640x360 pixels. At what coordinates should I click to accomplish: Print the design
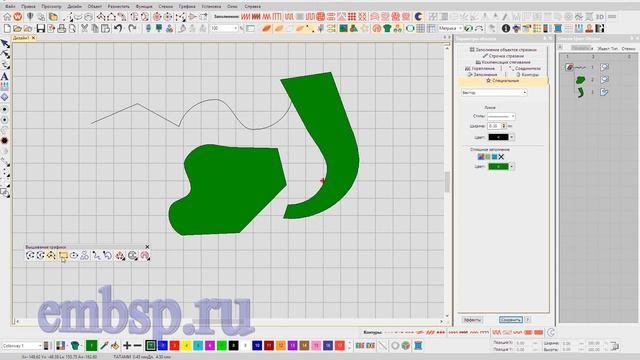tap(61, 28)
